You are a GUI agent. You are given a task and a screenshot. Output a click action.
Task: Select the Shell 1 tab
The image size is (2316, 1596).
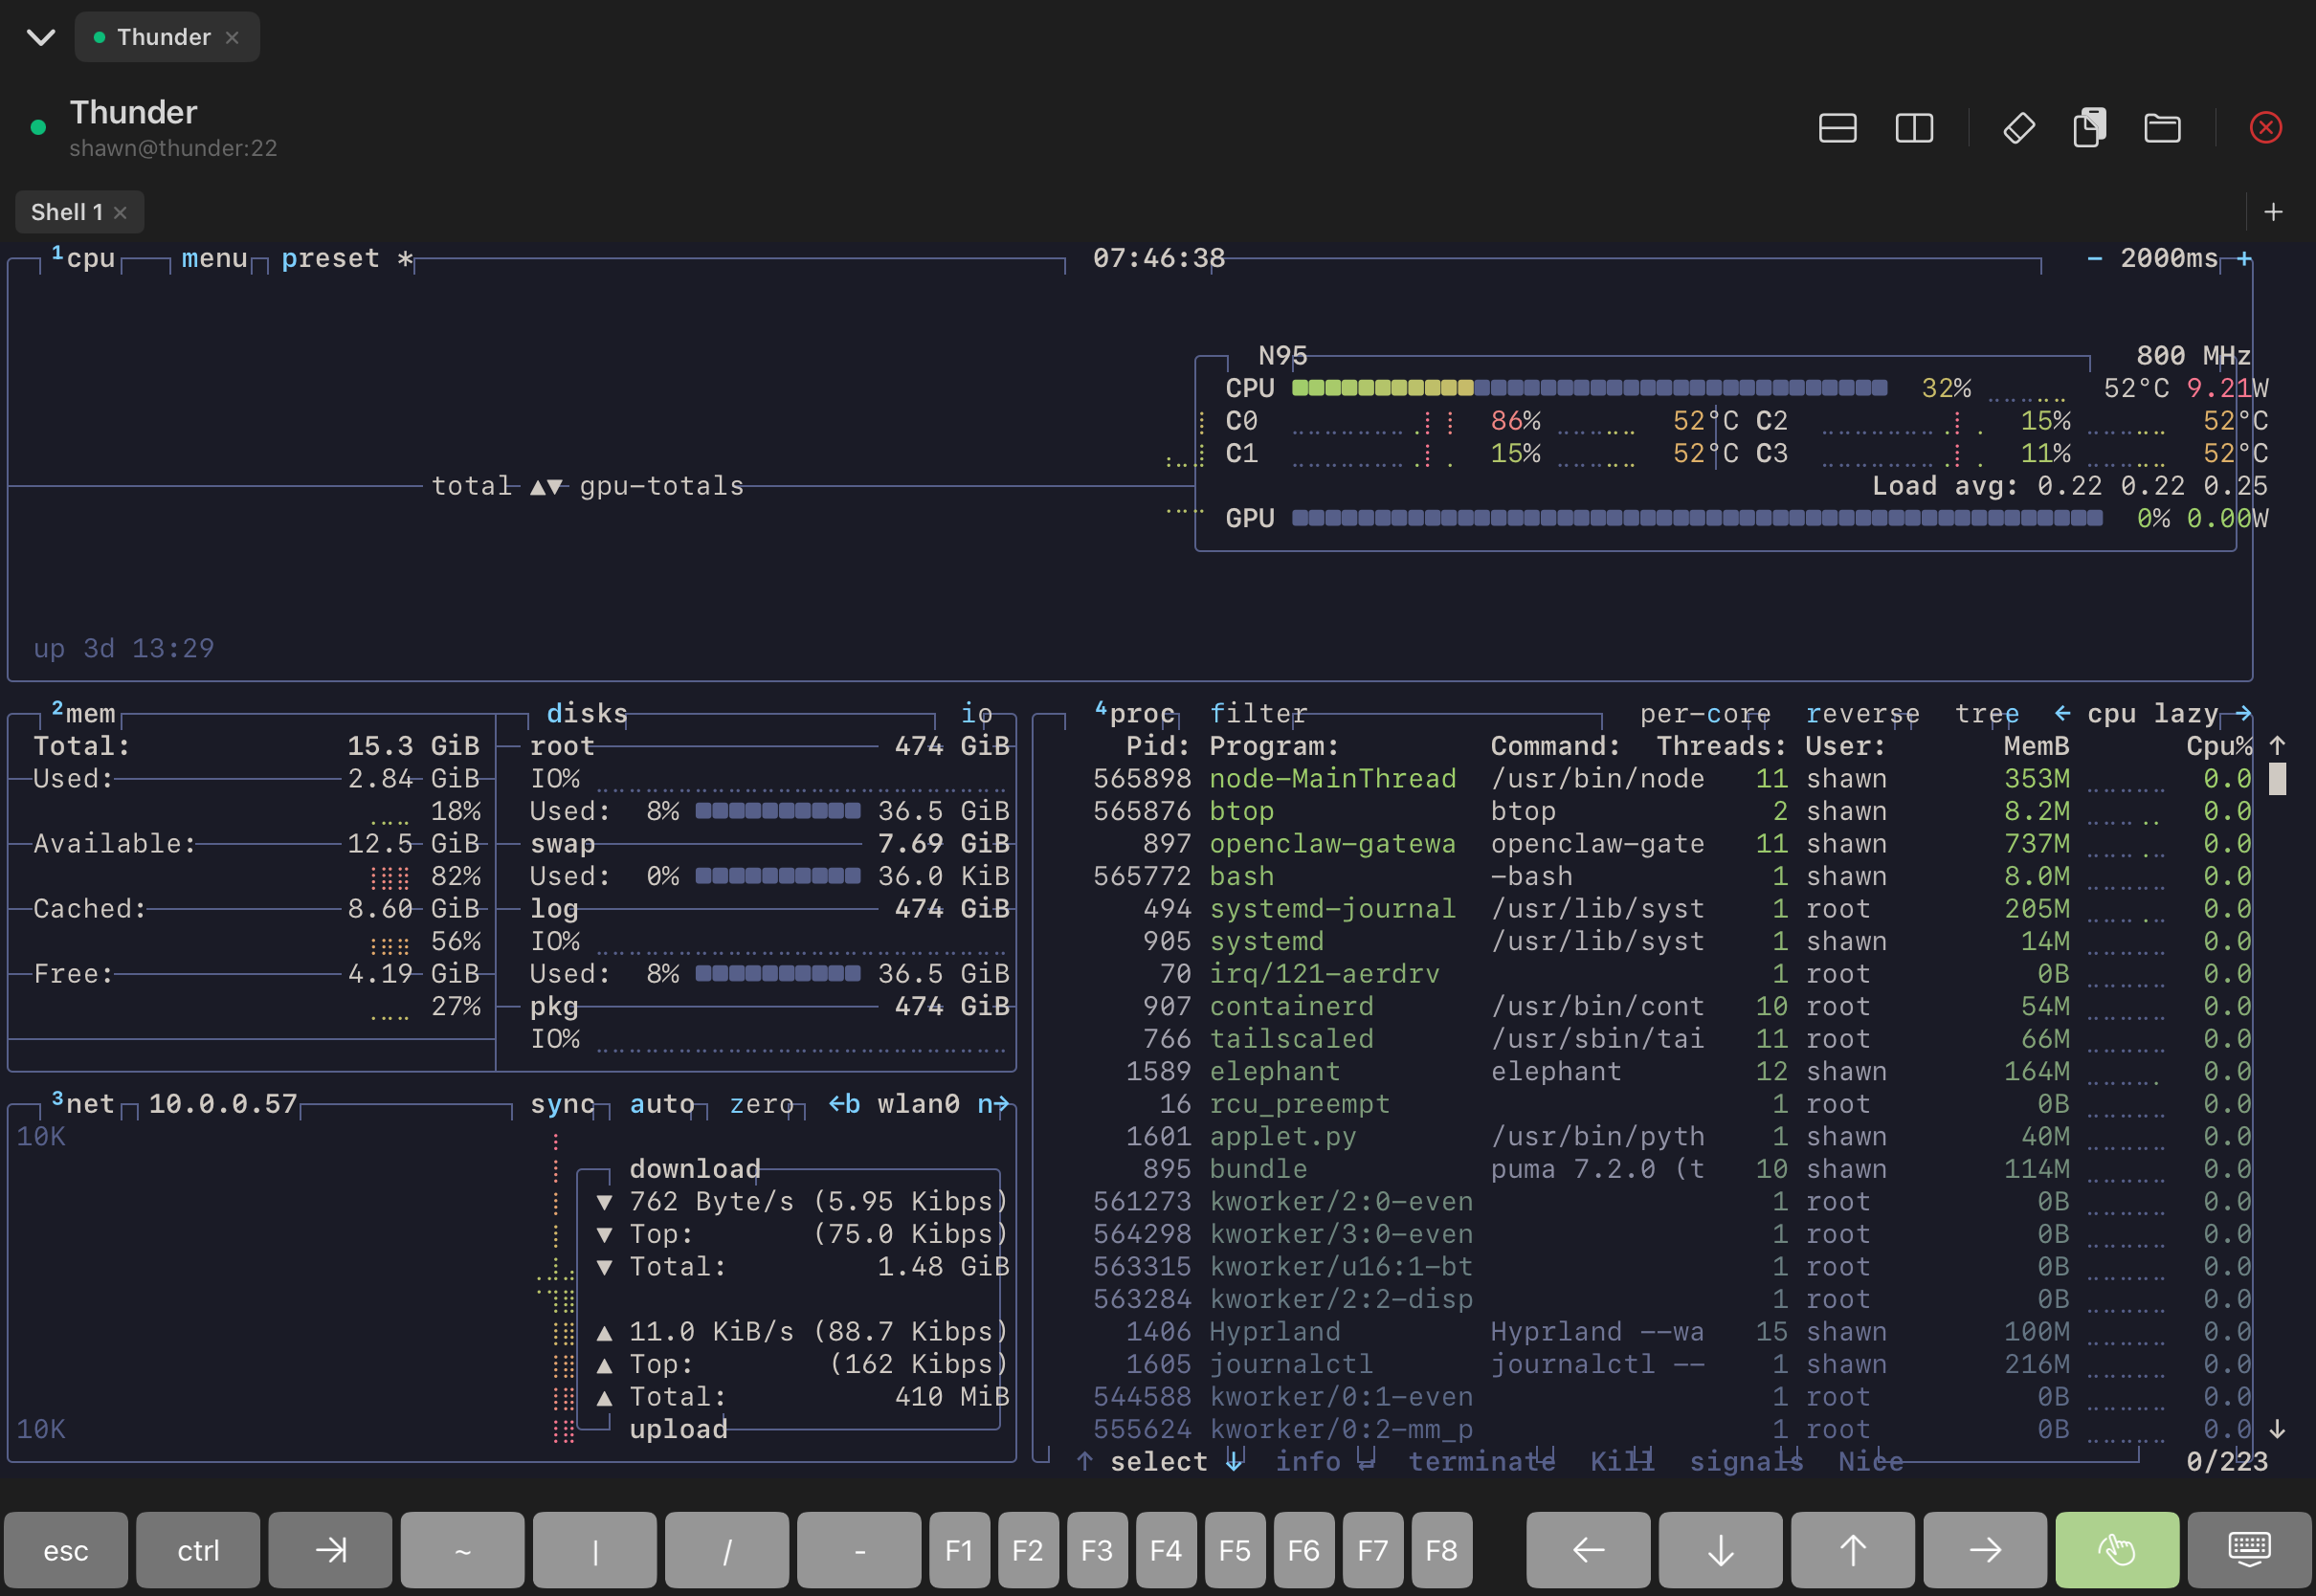coord(68,211)
